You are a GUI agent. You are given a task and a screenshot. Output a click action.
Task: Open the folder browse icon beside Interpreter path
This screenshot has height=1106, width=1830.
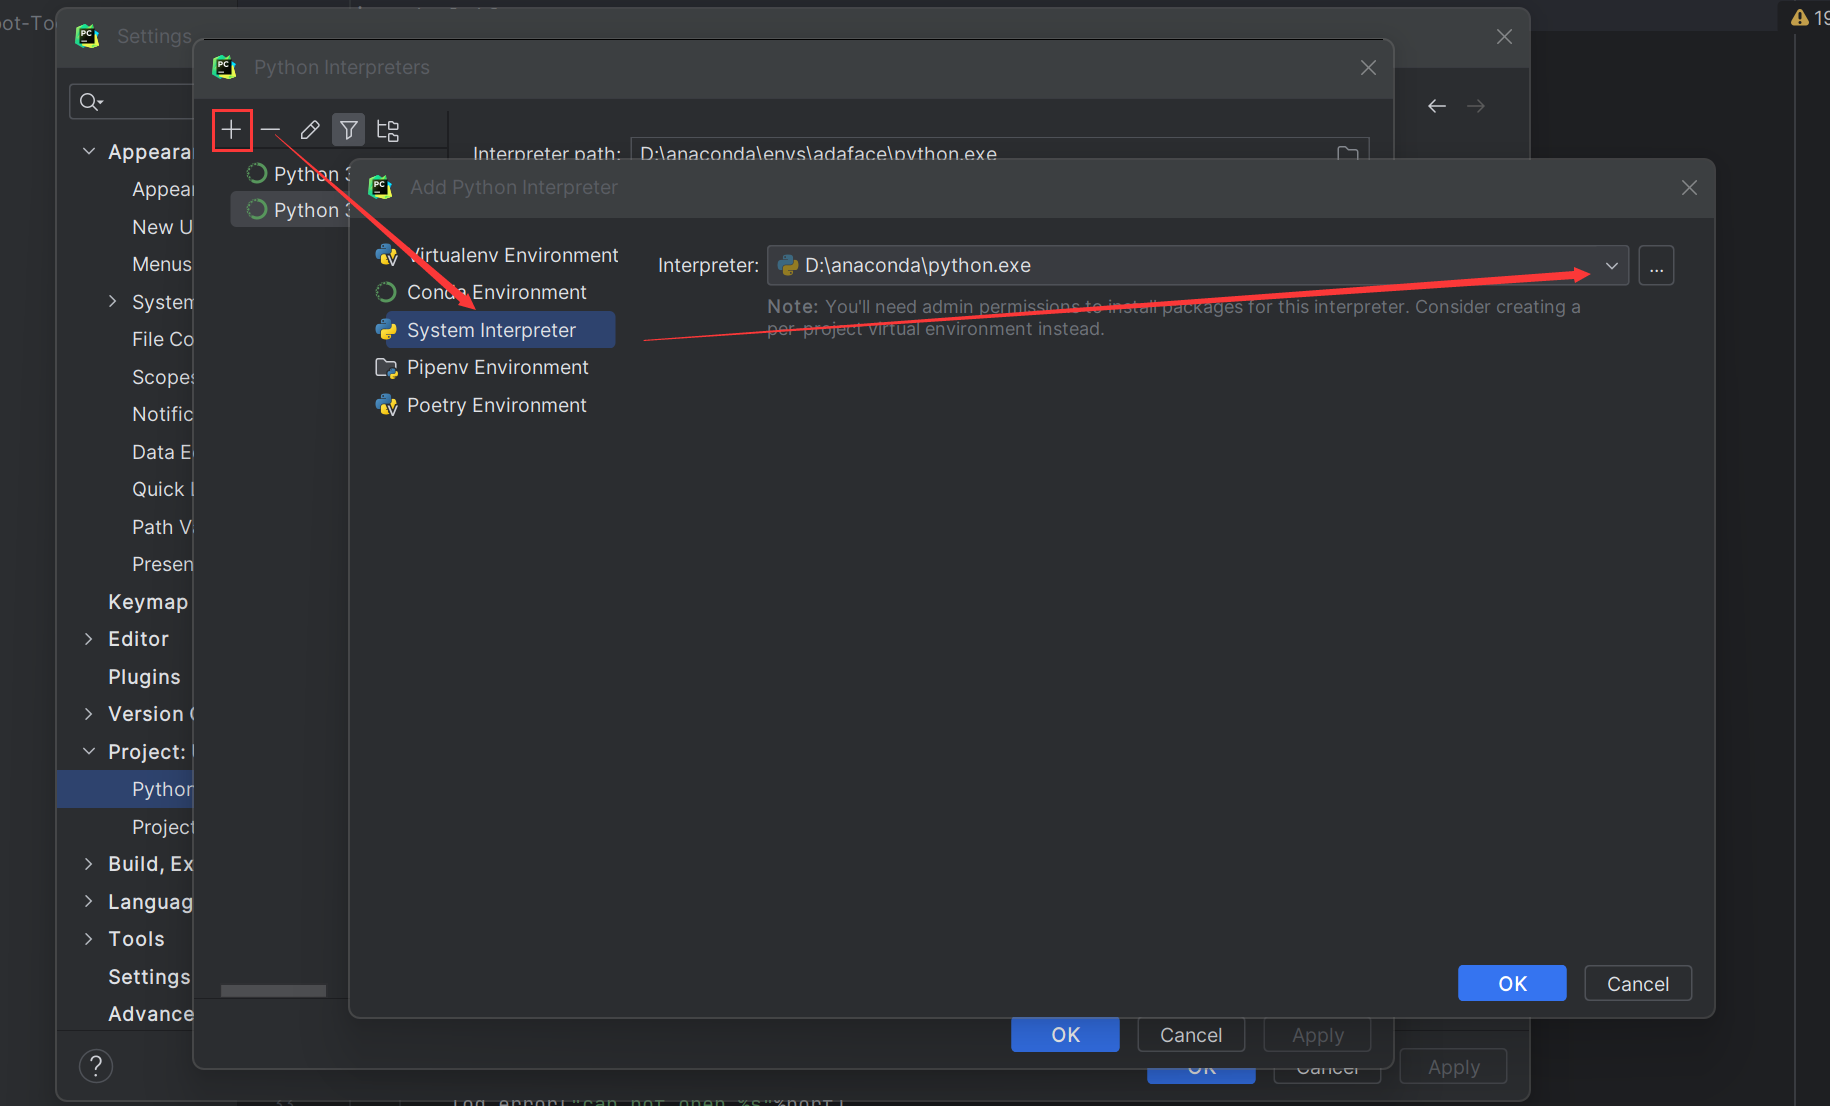click(1348, 152)
